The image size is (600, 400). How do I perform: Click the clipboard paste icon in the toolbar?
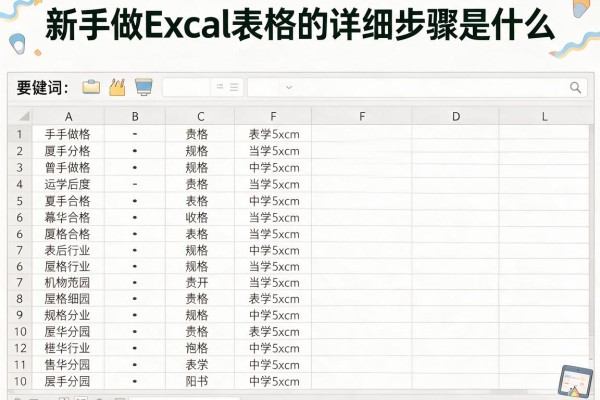[x=91, y=87]
